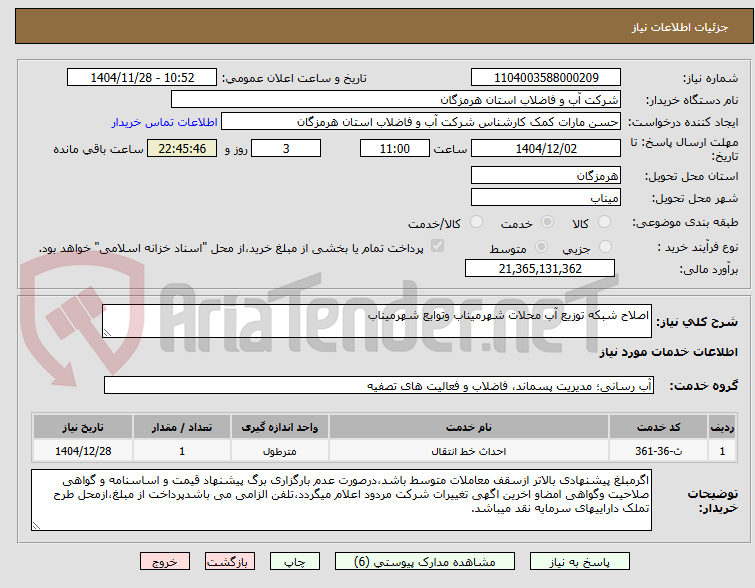Click resize handle of buyer notes textarea

click(x=36, y=526)
